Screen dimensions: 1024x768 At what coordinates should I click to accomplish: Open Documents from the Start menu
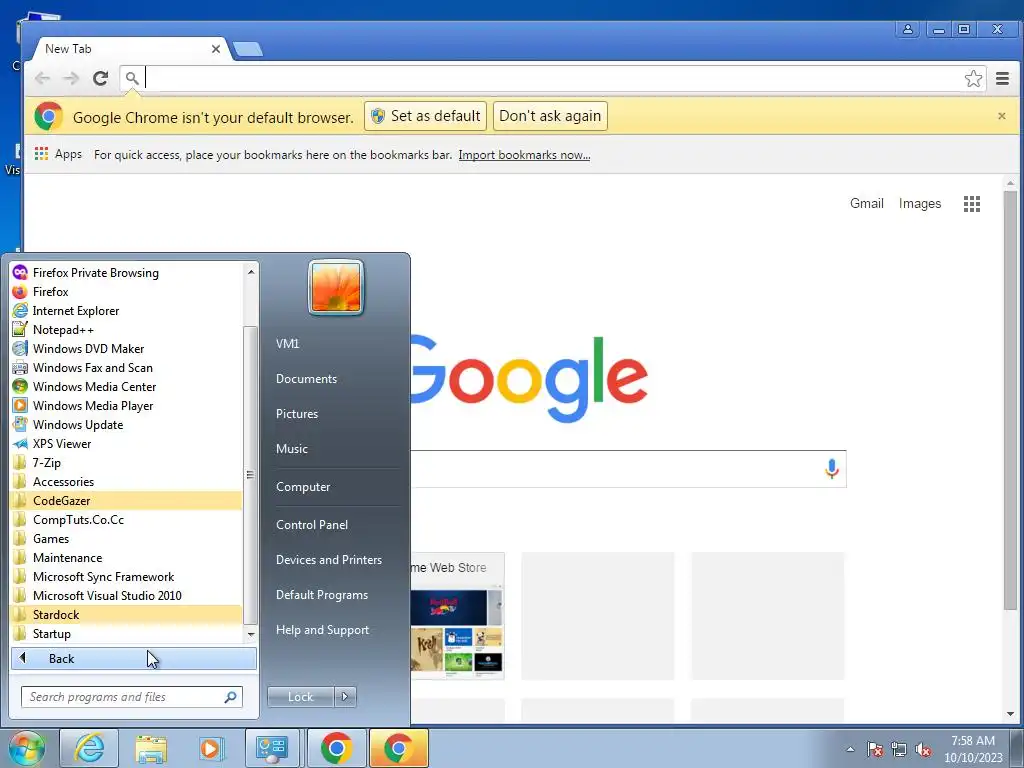[306, 379]
